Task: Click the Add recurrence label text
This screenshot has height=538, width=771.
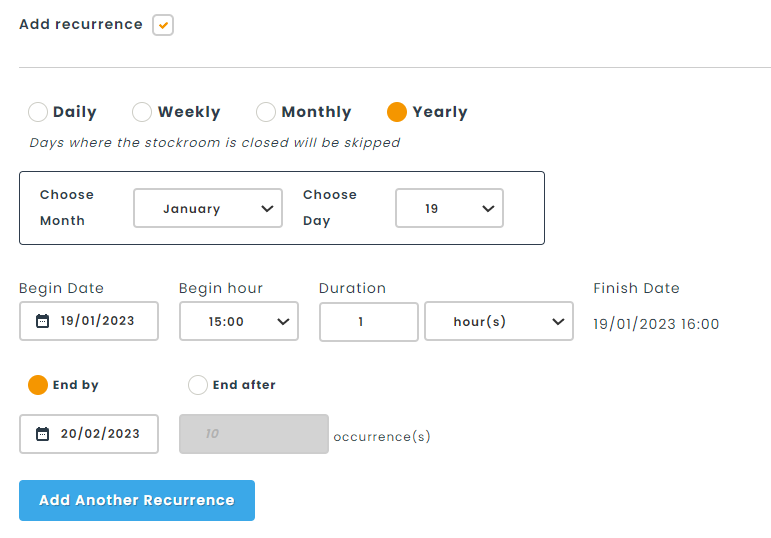Action: [x=81, y=24]
